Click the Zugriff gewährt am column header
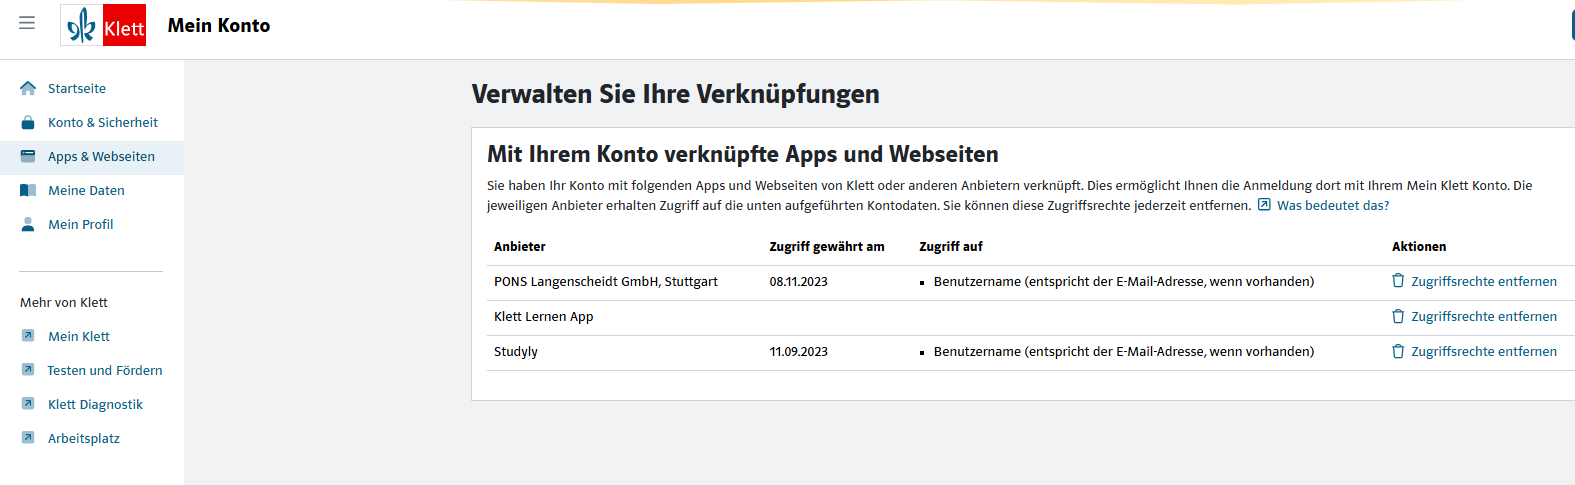 (x=827, y=246)
